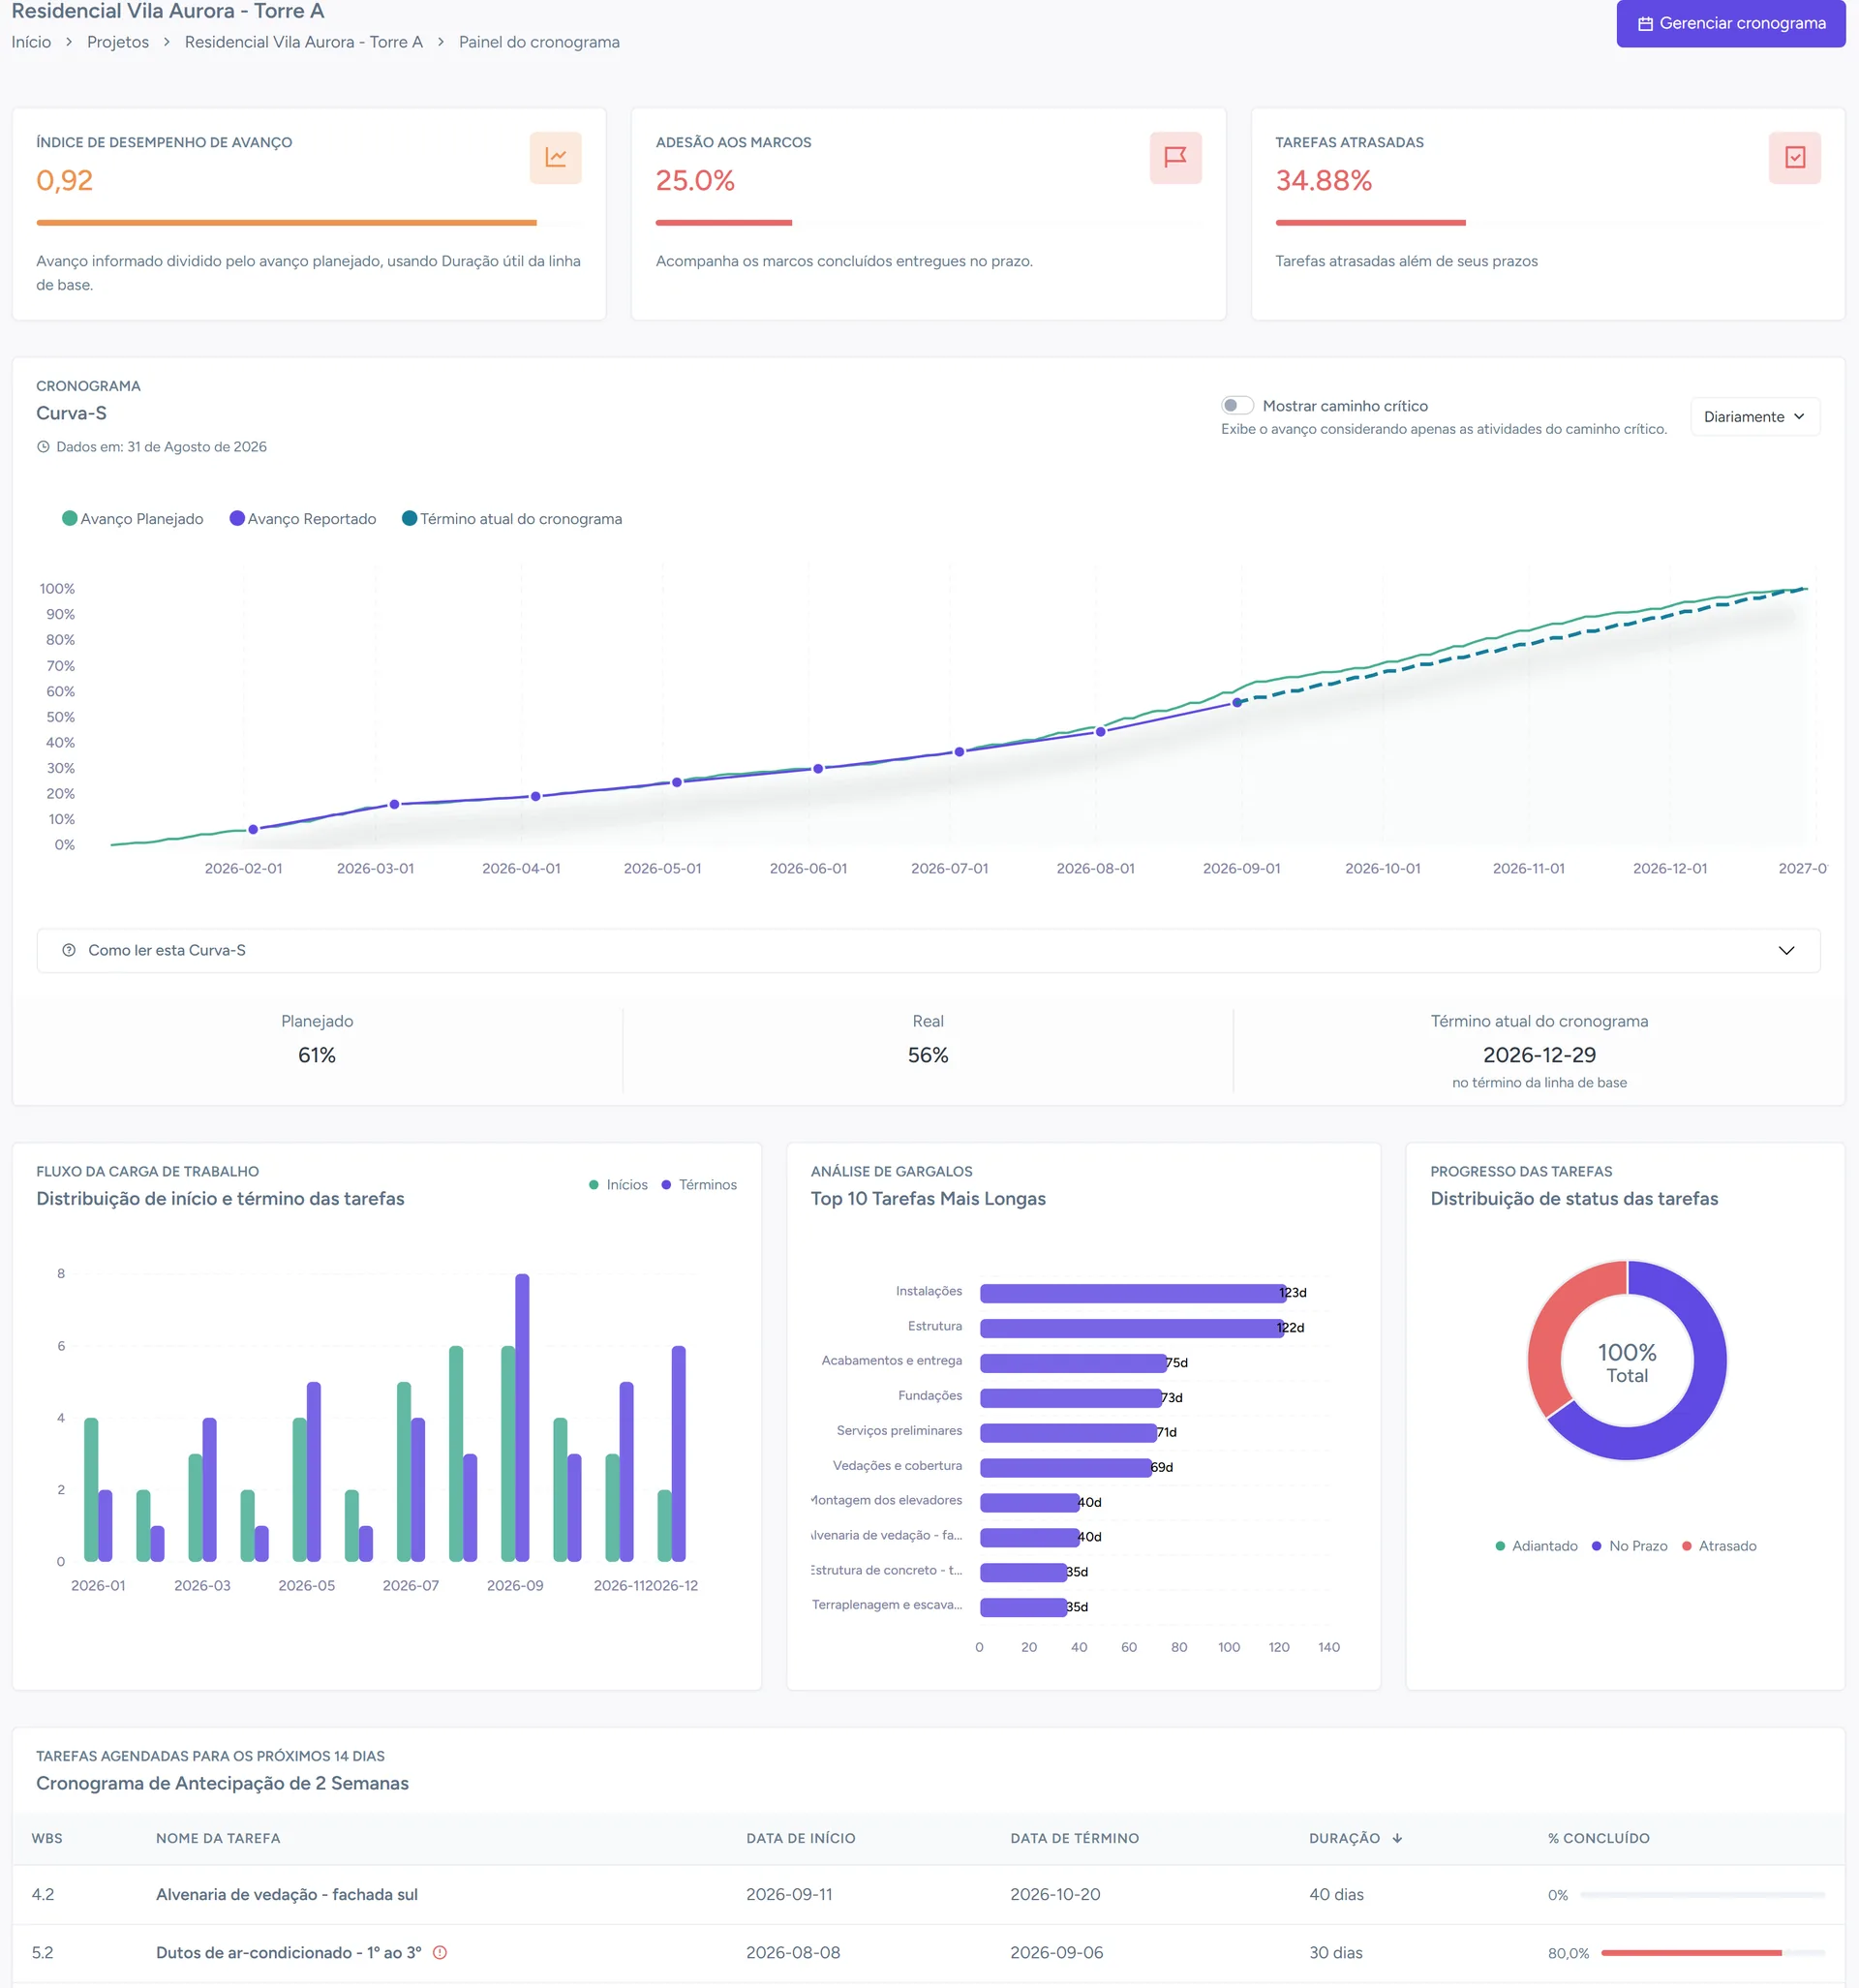1859x1988 pixels.
Task: Sort table by Duração column arrow
Action: [1397, 1838]
